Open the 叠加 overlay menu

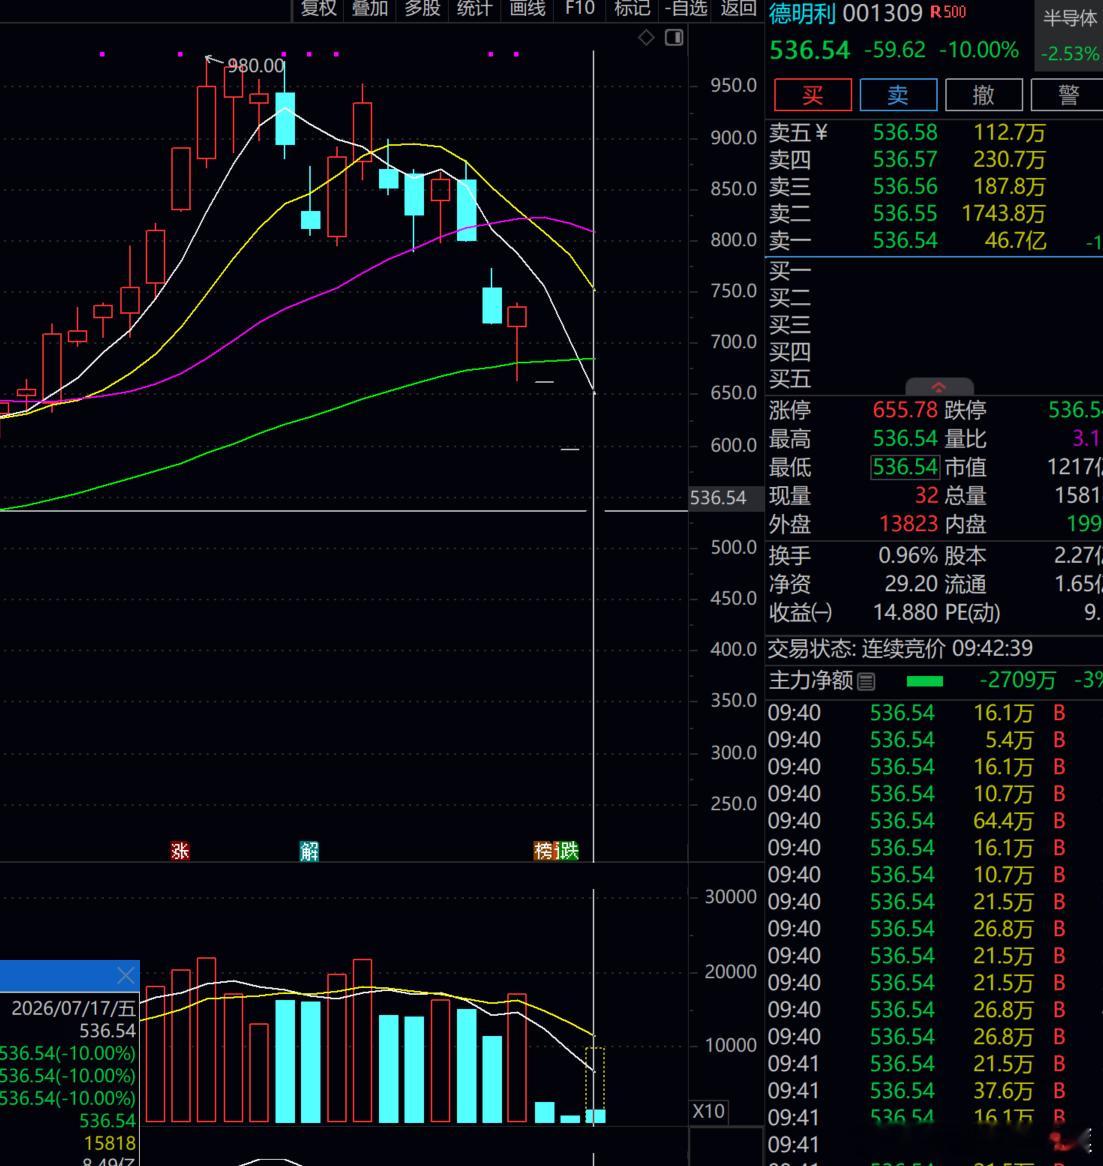[x=370, y=9]
